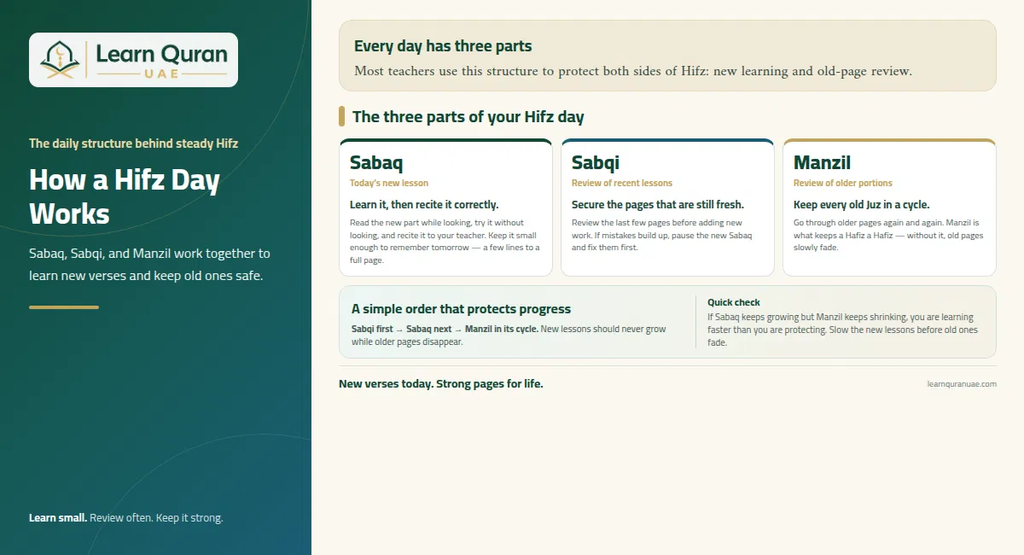The width and height of the screenshot is (1024, 555).
Task: Open the Sabaq card title
Action: pyautogui.click(x=376, y=163)
